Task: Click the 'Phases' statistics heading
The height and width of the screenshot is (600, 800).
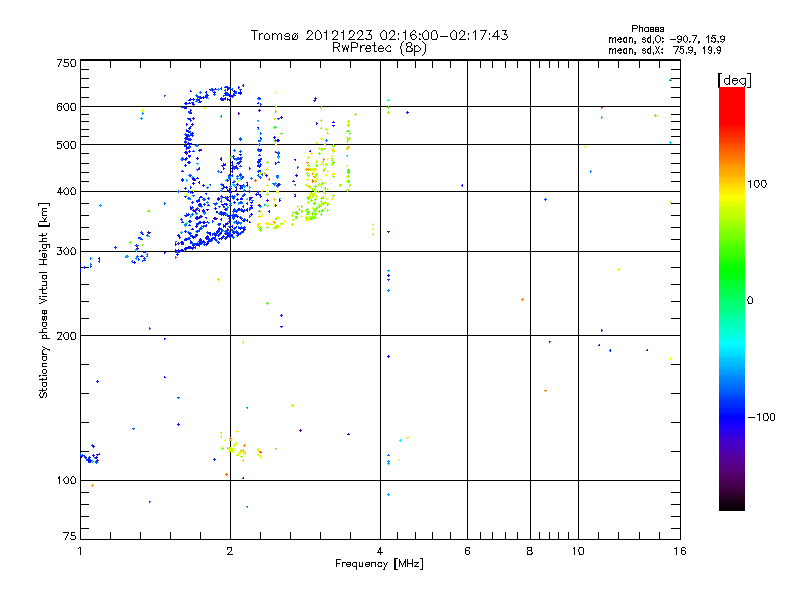Action: pyautogui.click(x=647, y=29)
